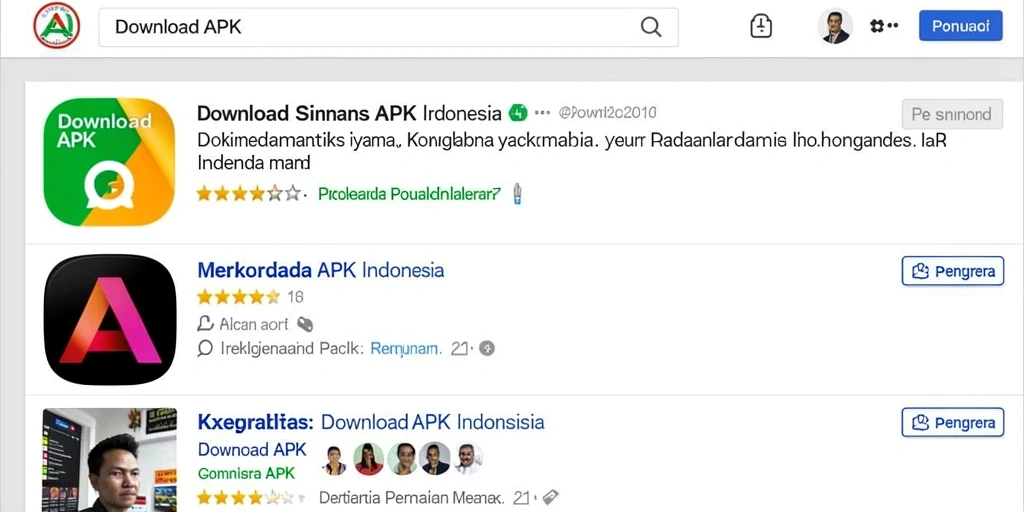Click the green Gomnisra APK text
This screenshot has width=1024, height=512.
[246, 473]
